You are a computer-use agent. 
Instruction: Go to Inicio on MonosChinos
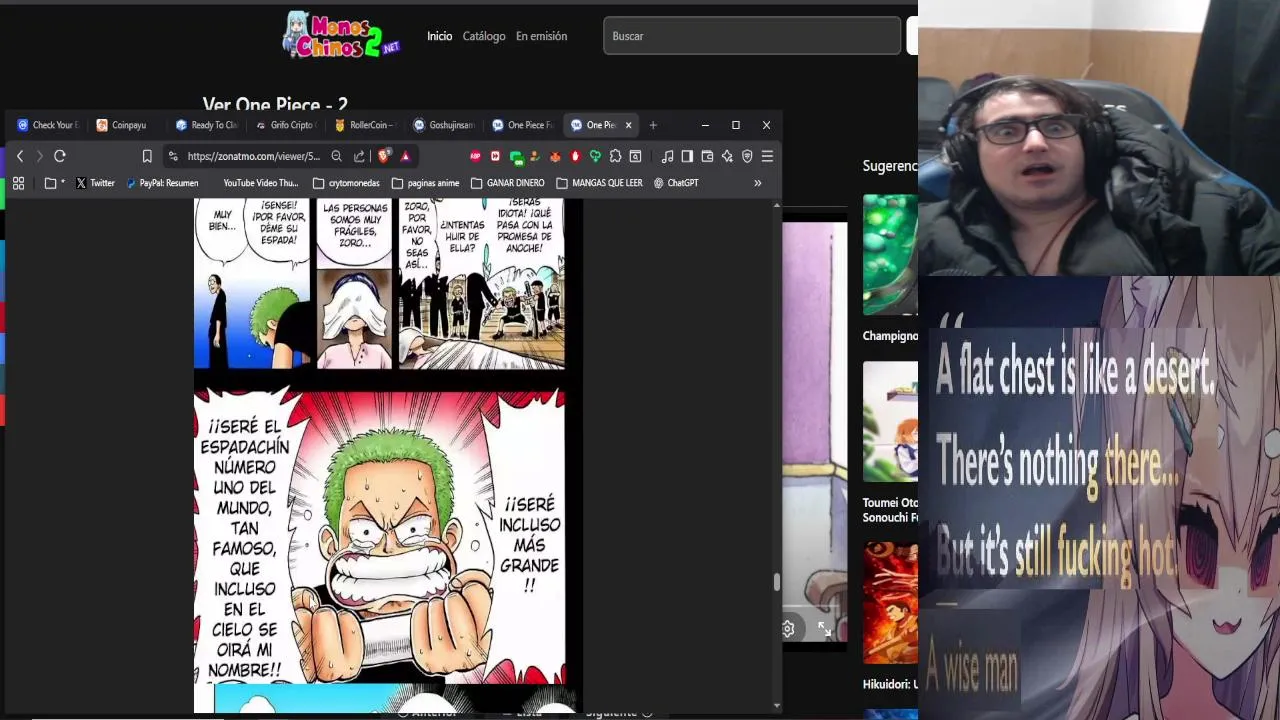440,36
